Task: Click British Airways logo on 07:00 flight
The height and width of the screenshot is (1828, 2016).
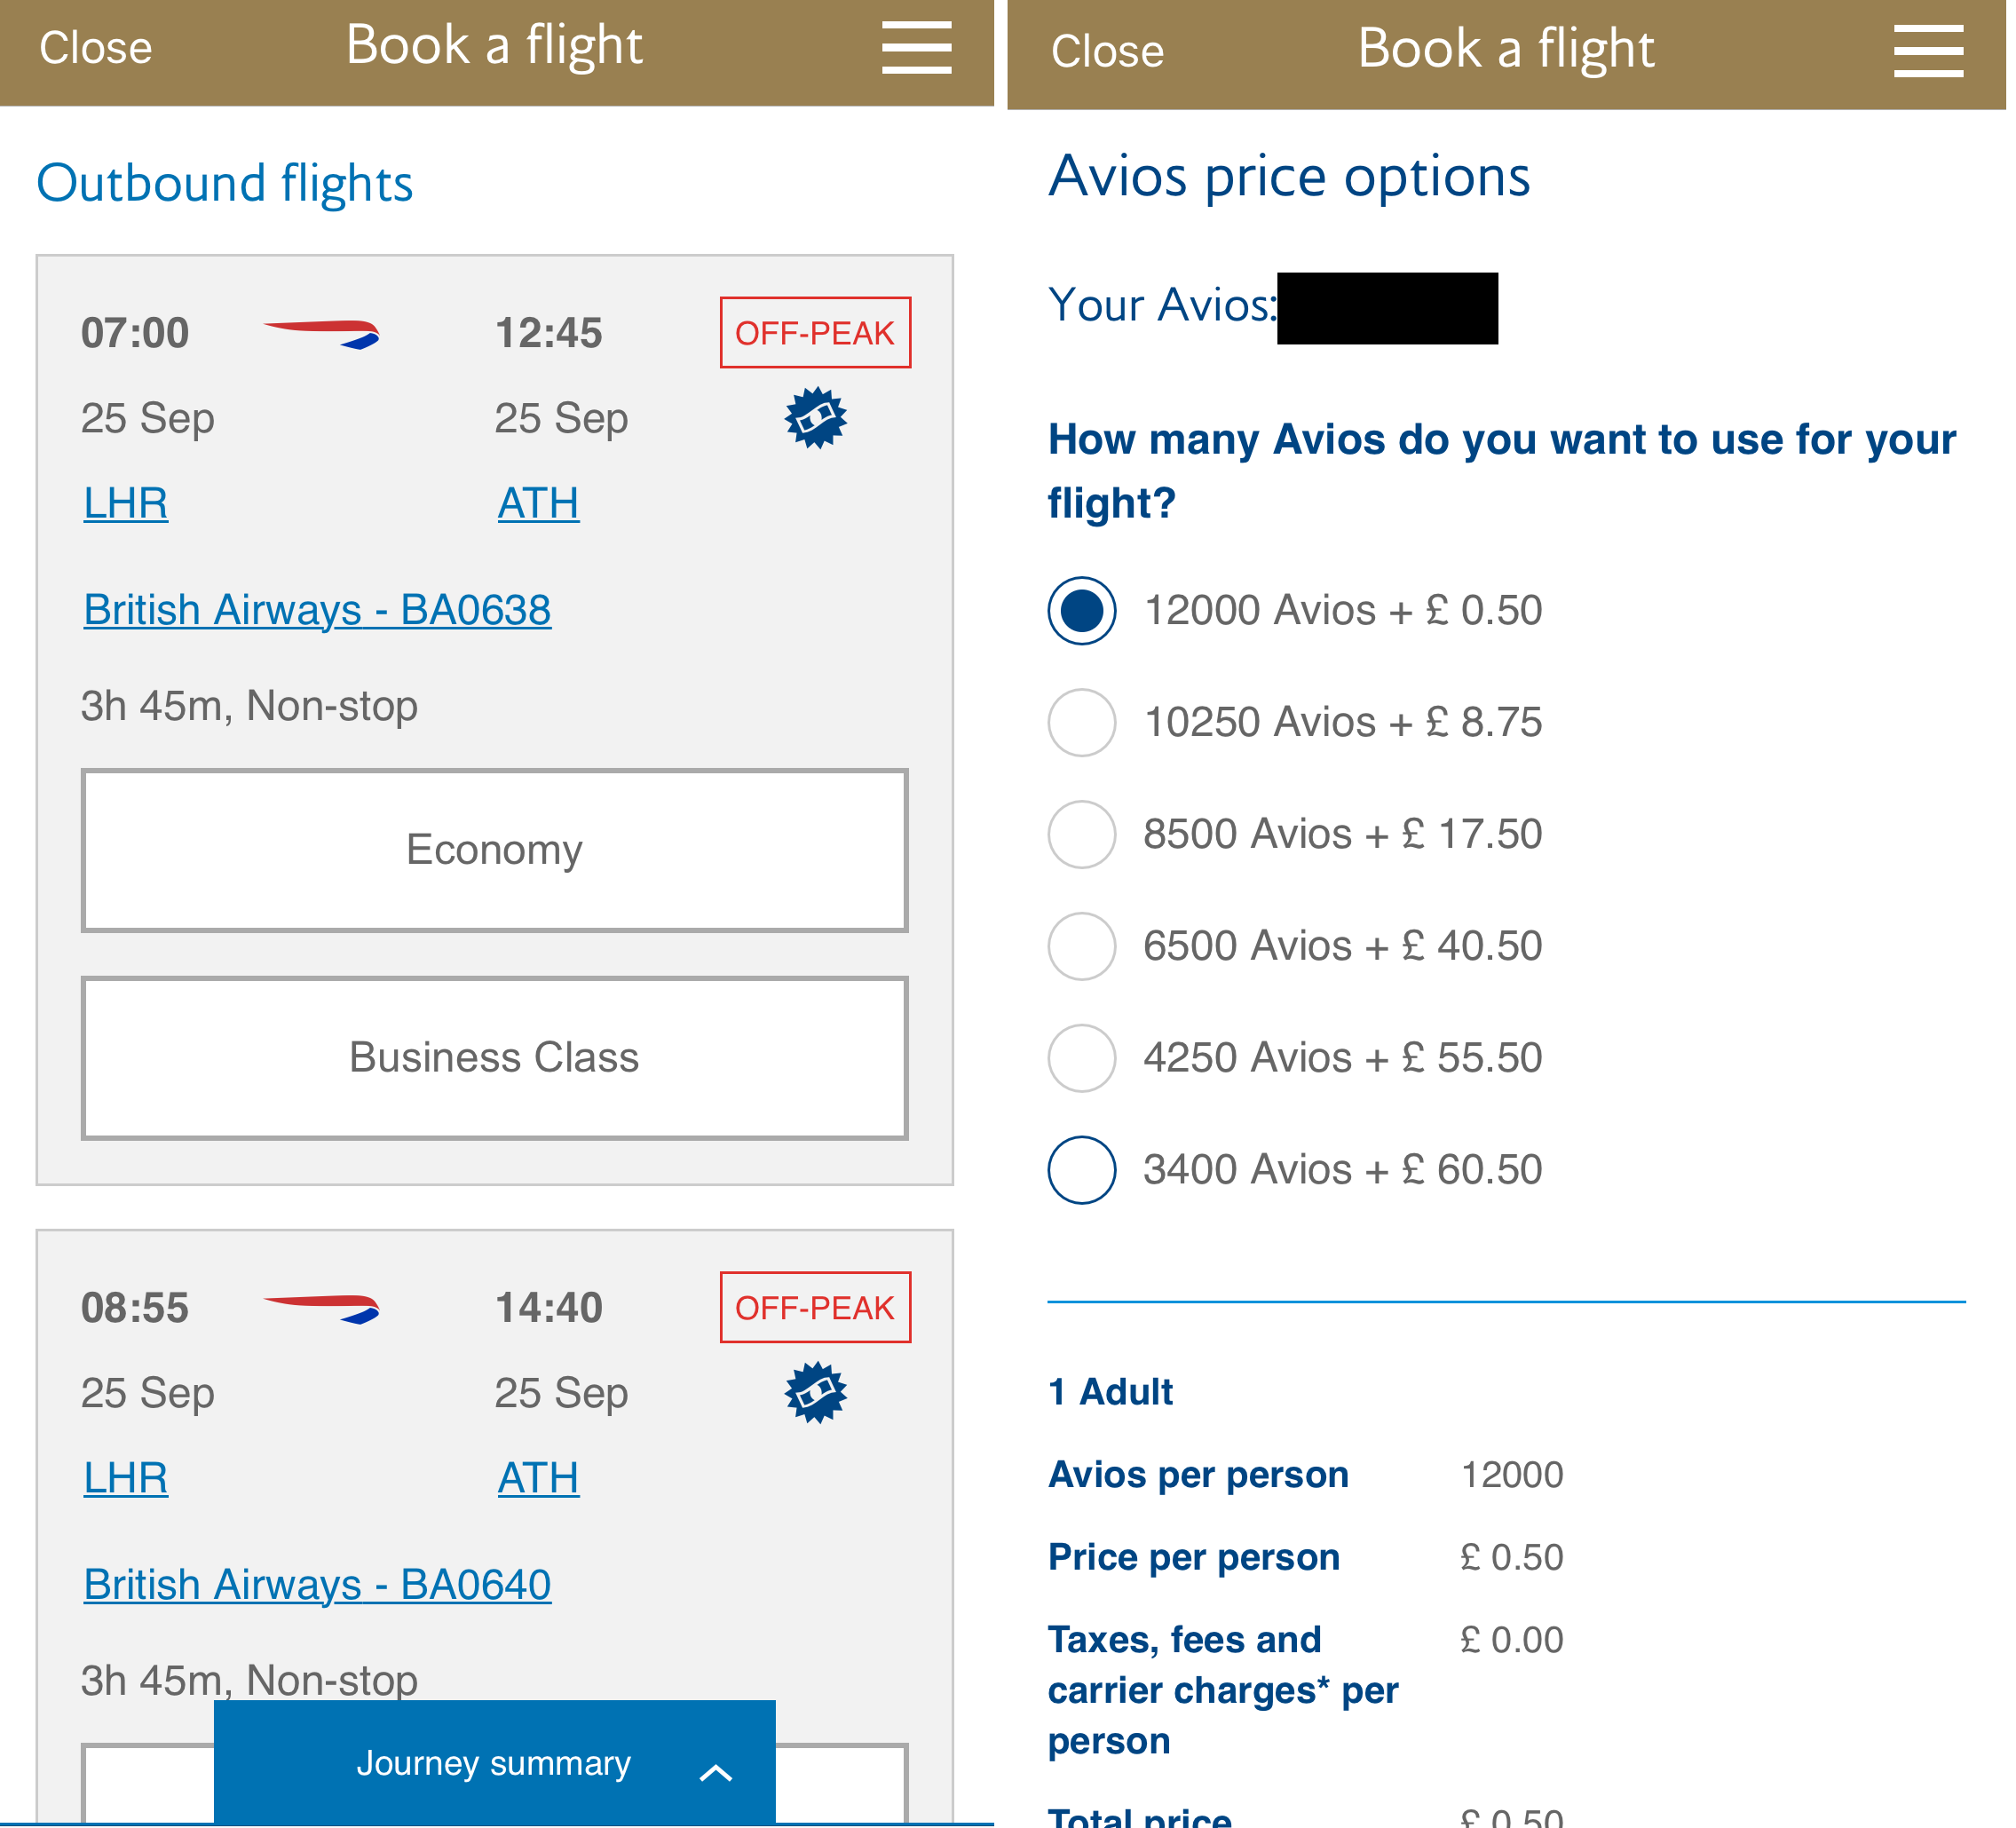Action: [x=321, y=334]
